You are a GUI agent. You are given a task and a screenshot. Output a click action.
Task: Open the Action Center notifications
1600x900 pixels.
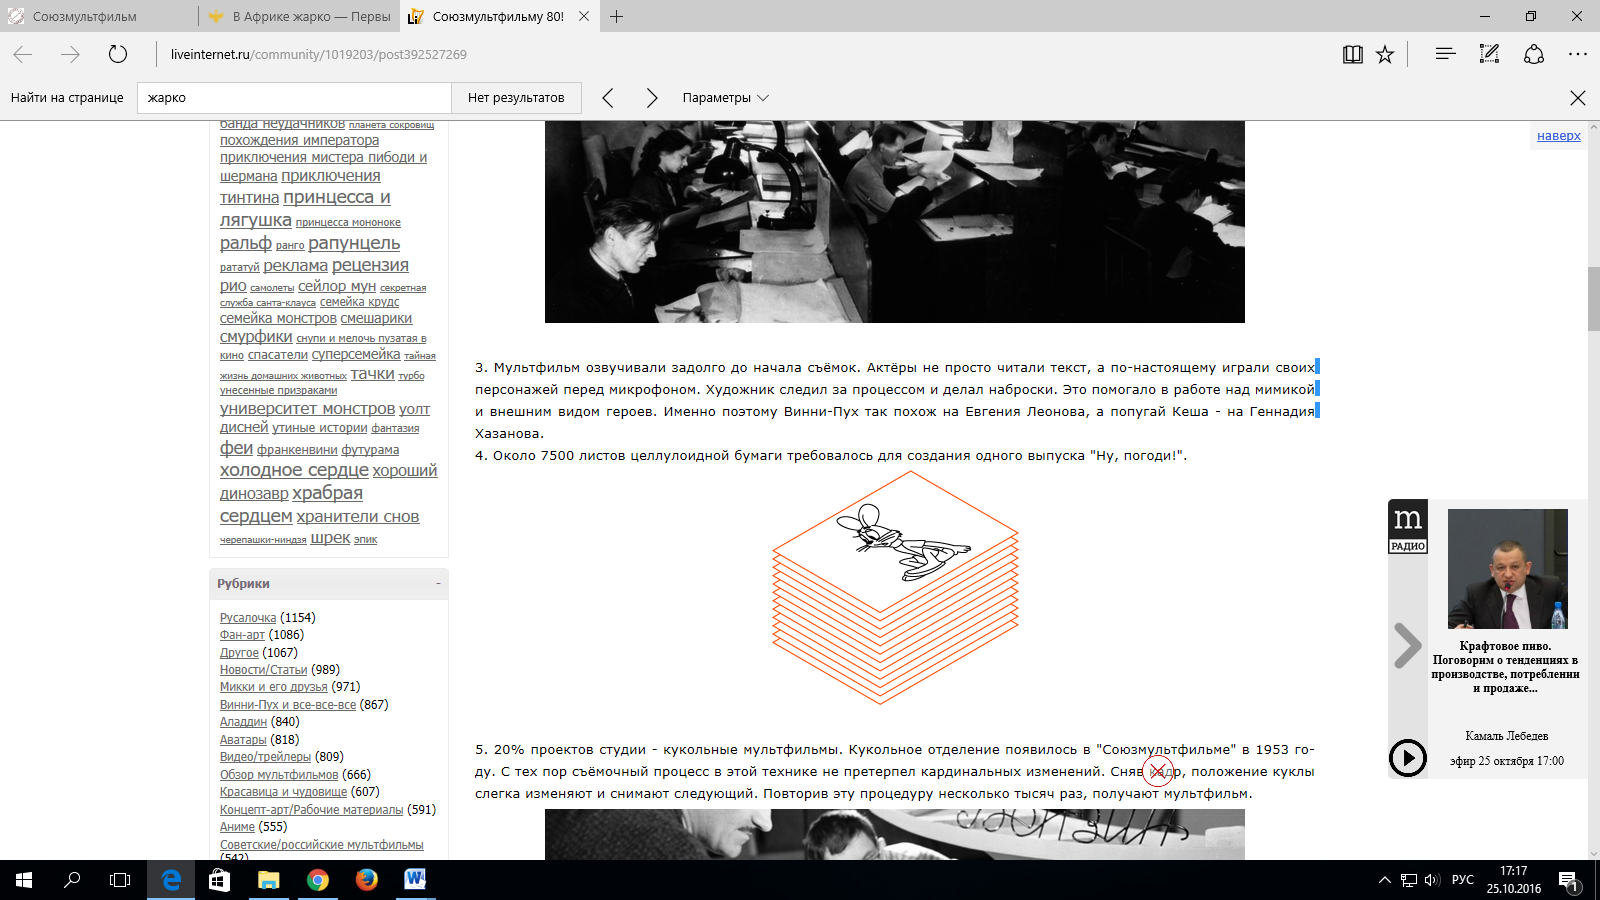point(1568,881)
